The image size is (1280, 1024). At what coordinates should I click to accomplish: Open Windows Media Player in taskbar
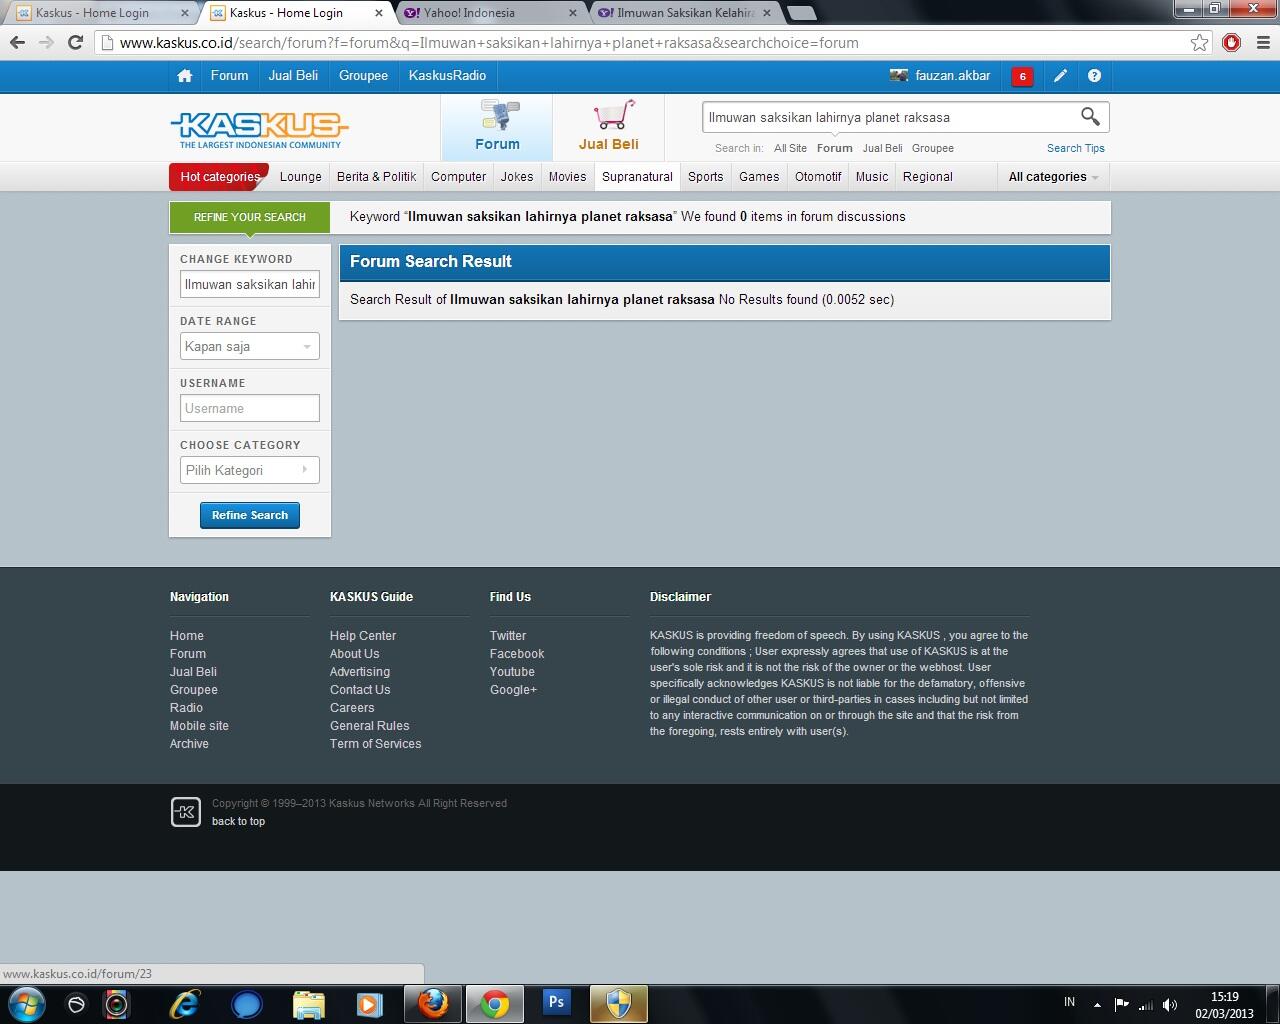click(370, 1004)
